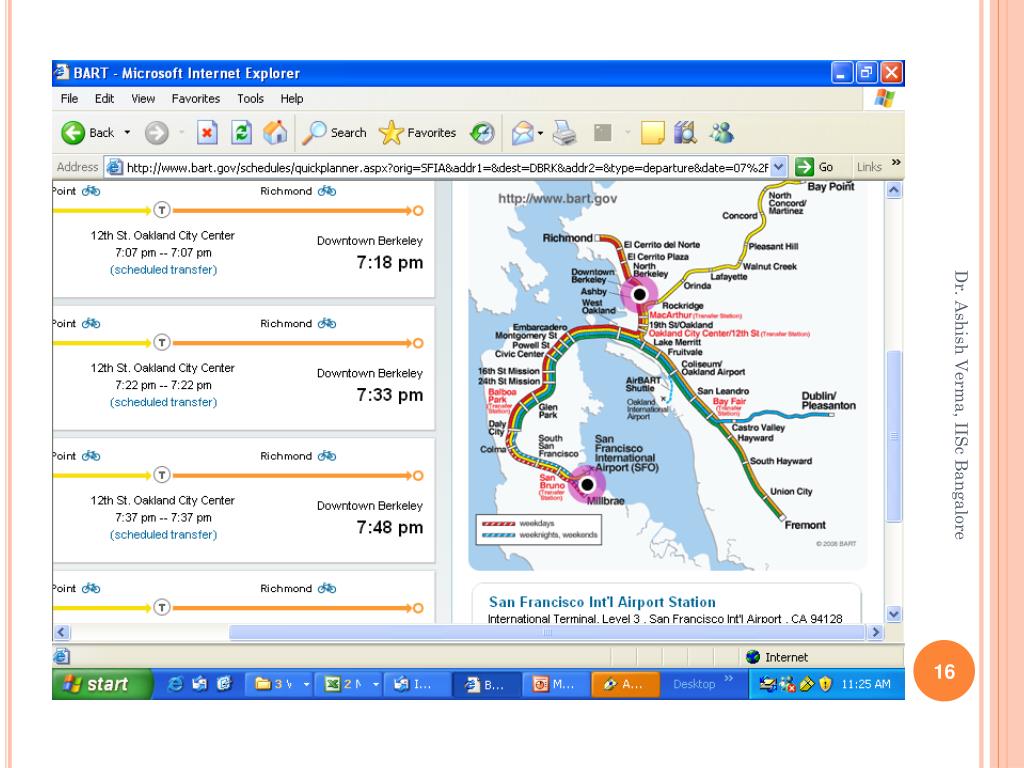The width and height of the screenshot is (1024, 768).
Task: Click the vertical scrollbar down arrow
Action: coord(894,614)
